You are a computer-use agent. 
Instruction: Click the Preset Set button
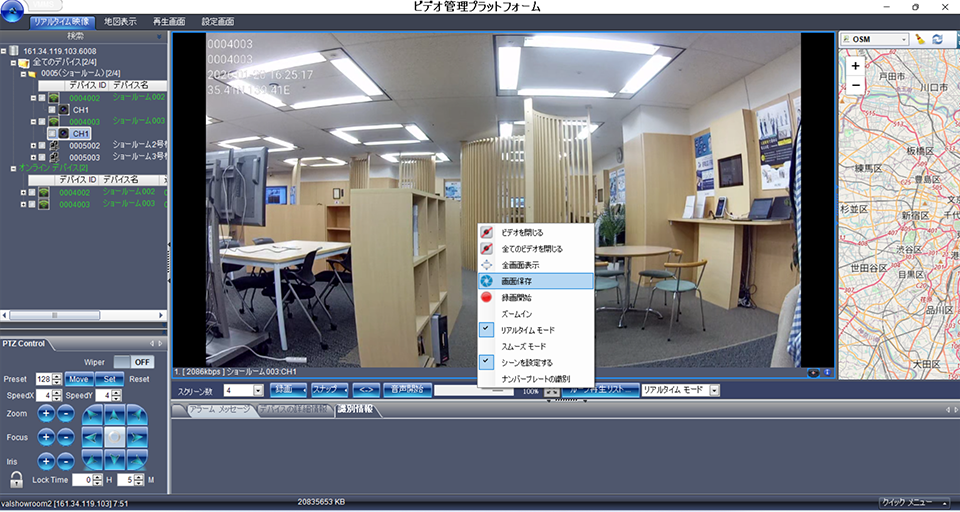pyautogui.click(x=110, y=379)
